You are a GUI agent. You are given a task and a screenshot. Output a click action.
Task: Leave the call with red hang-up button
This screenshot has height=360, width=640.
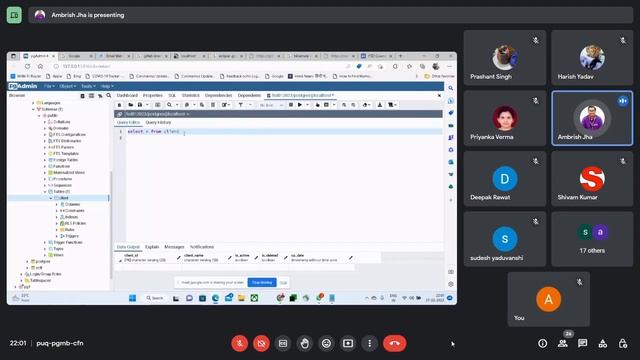394,343
